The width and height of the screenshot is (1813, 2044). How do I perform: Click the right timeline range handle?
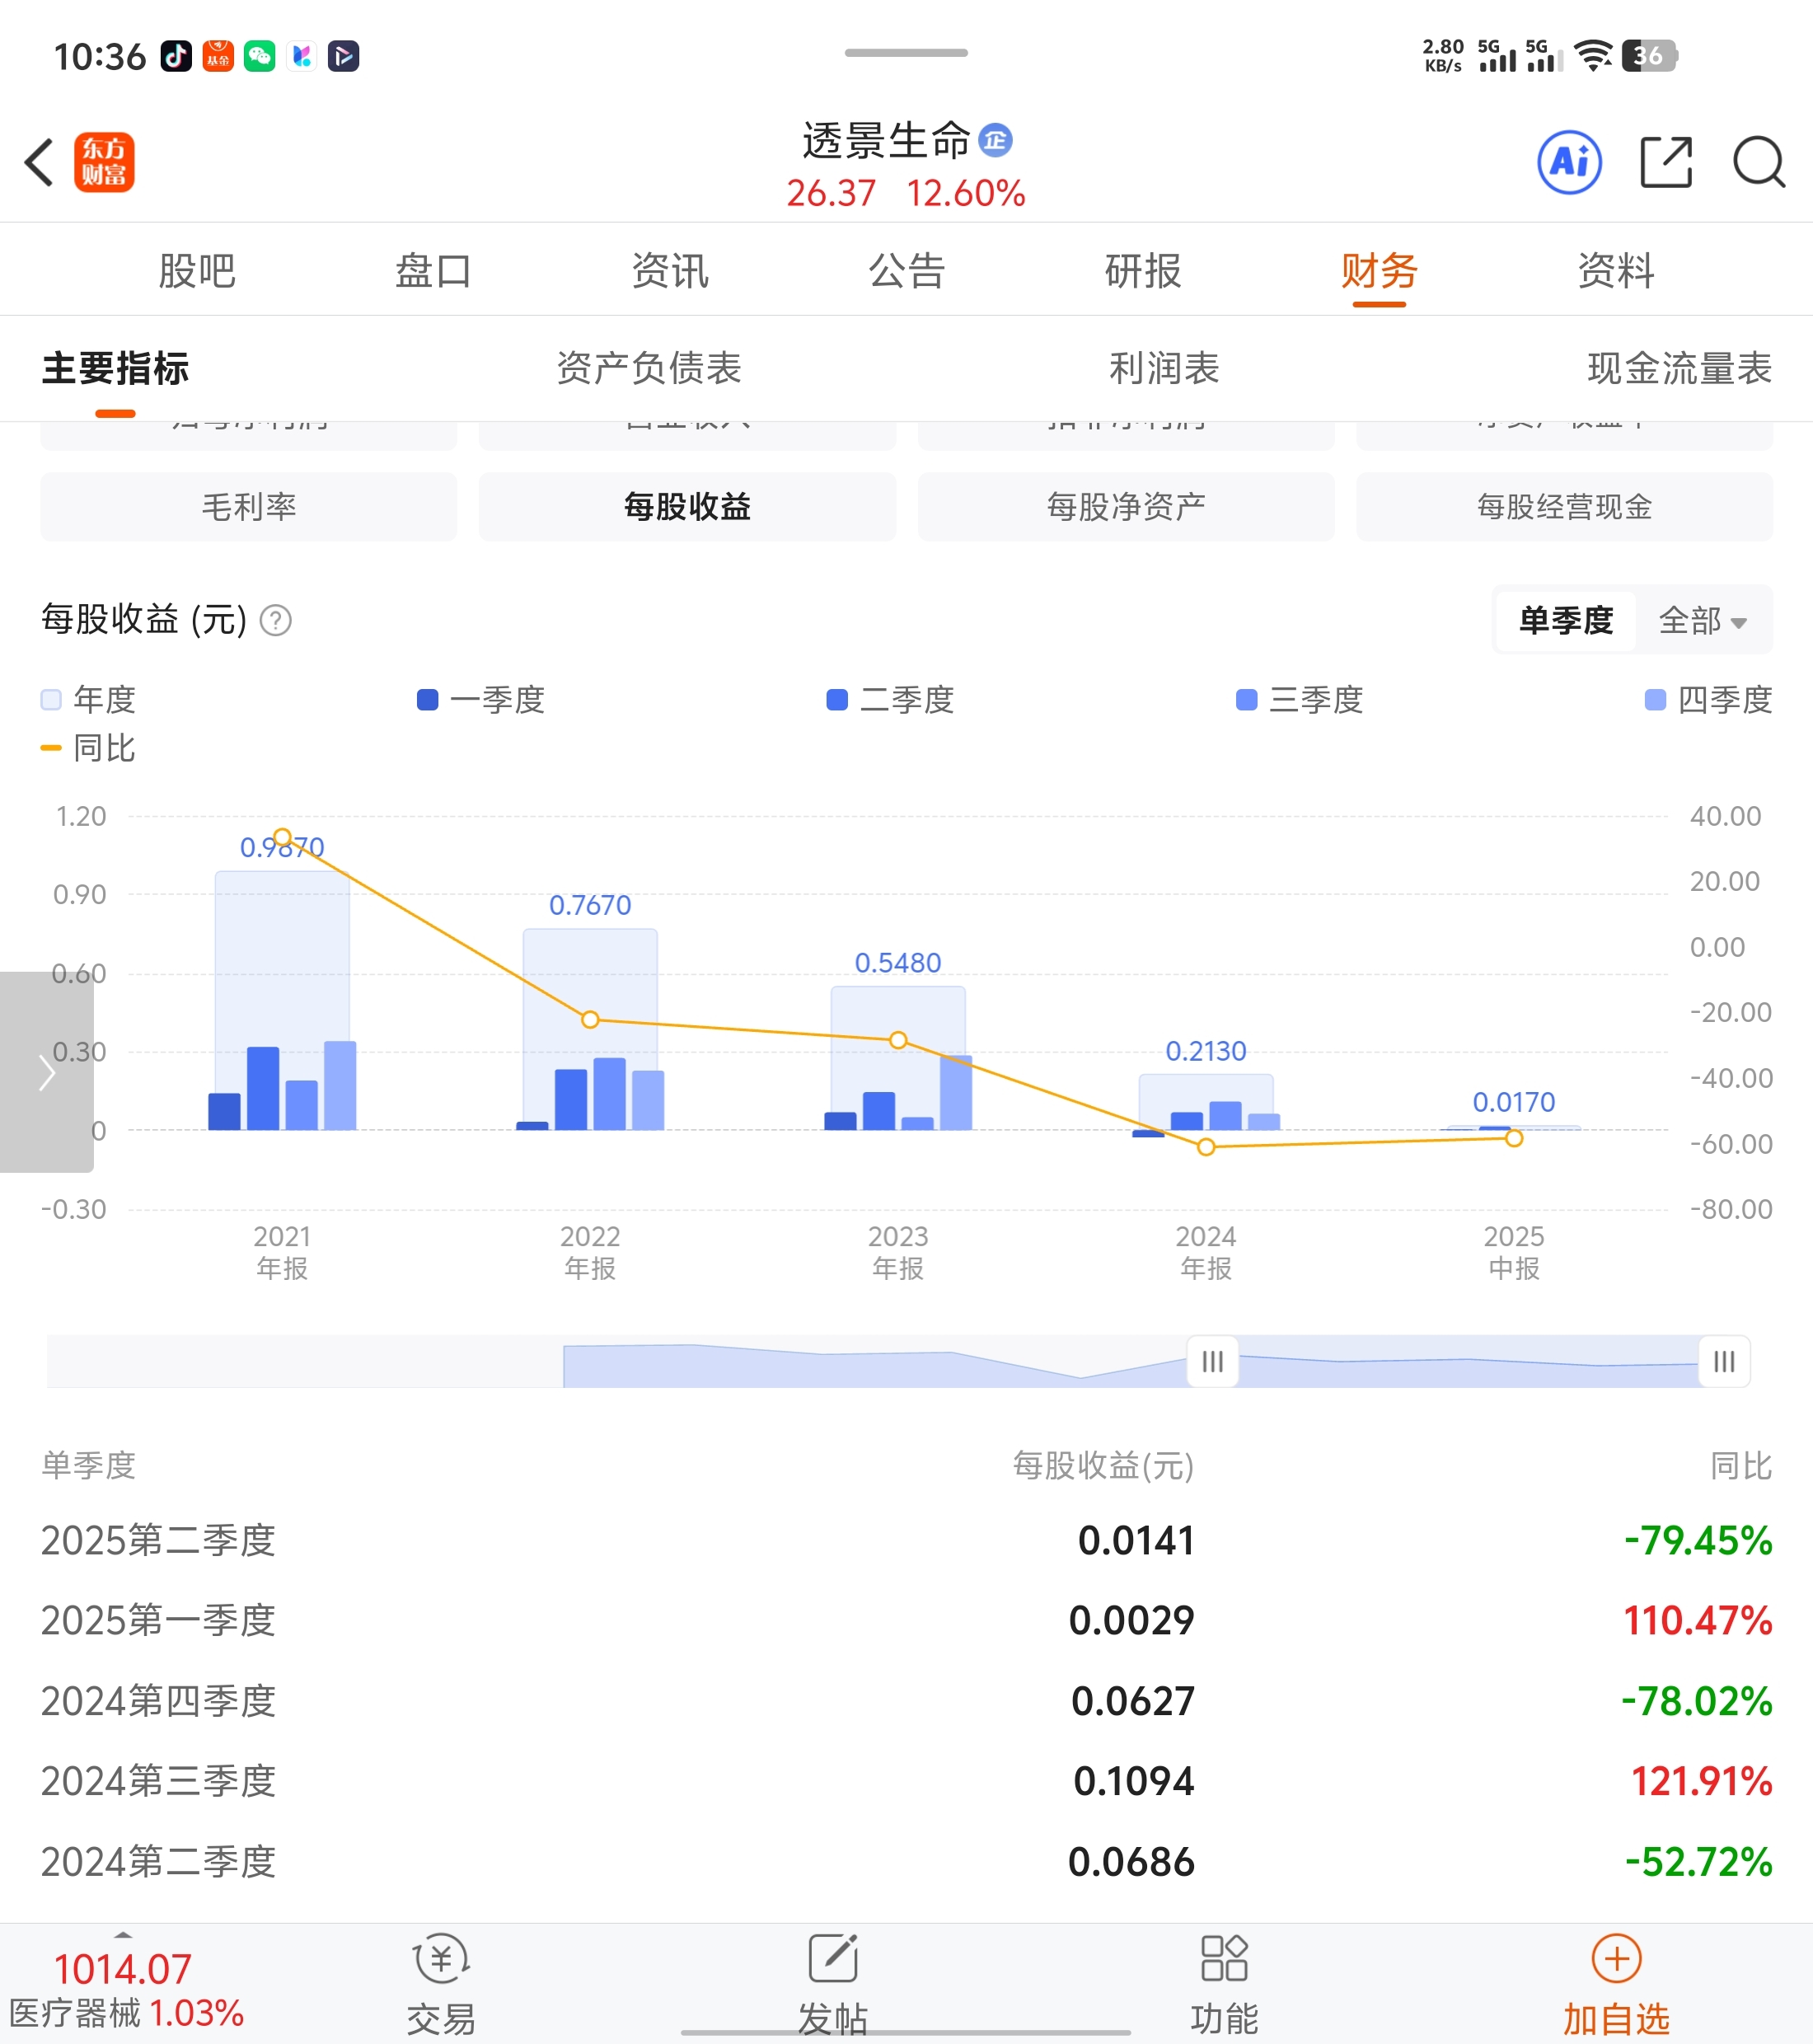[x=1724, y=1361]
